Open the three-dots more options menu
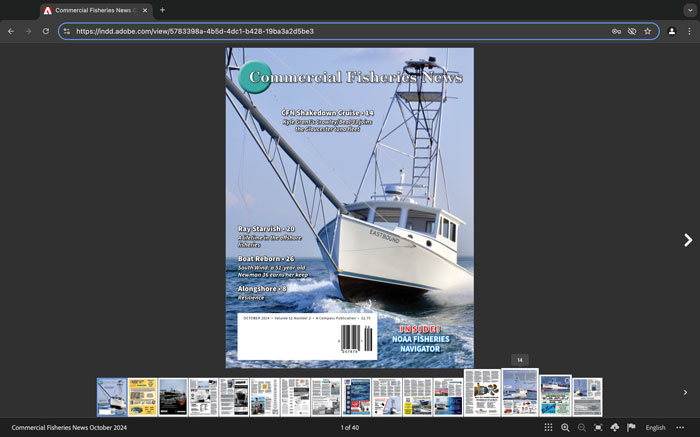Image resolution: width=700 pixels, height=437 pixels. tap(680, 427)
